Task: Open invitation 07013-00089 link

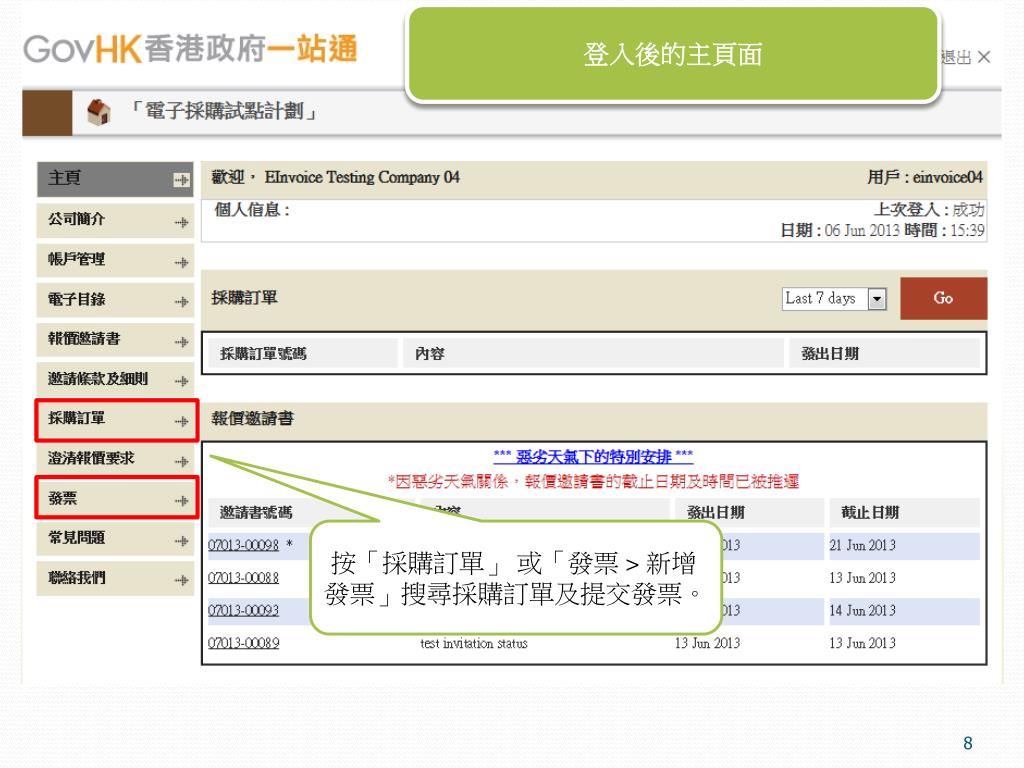Action: click(243, 643)
